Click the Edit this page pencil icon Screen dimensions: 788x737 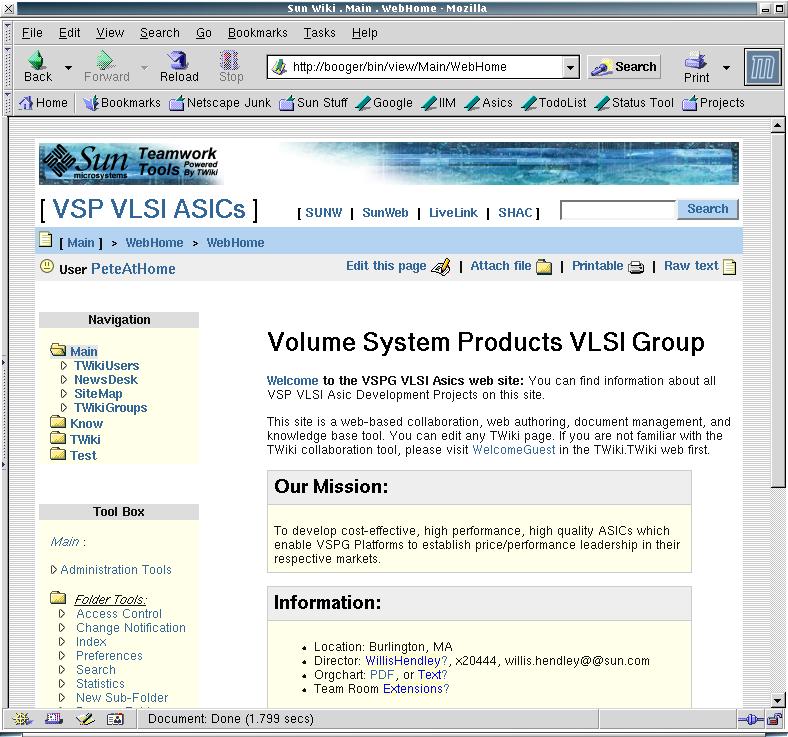441,267
